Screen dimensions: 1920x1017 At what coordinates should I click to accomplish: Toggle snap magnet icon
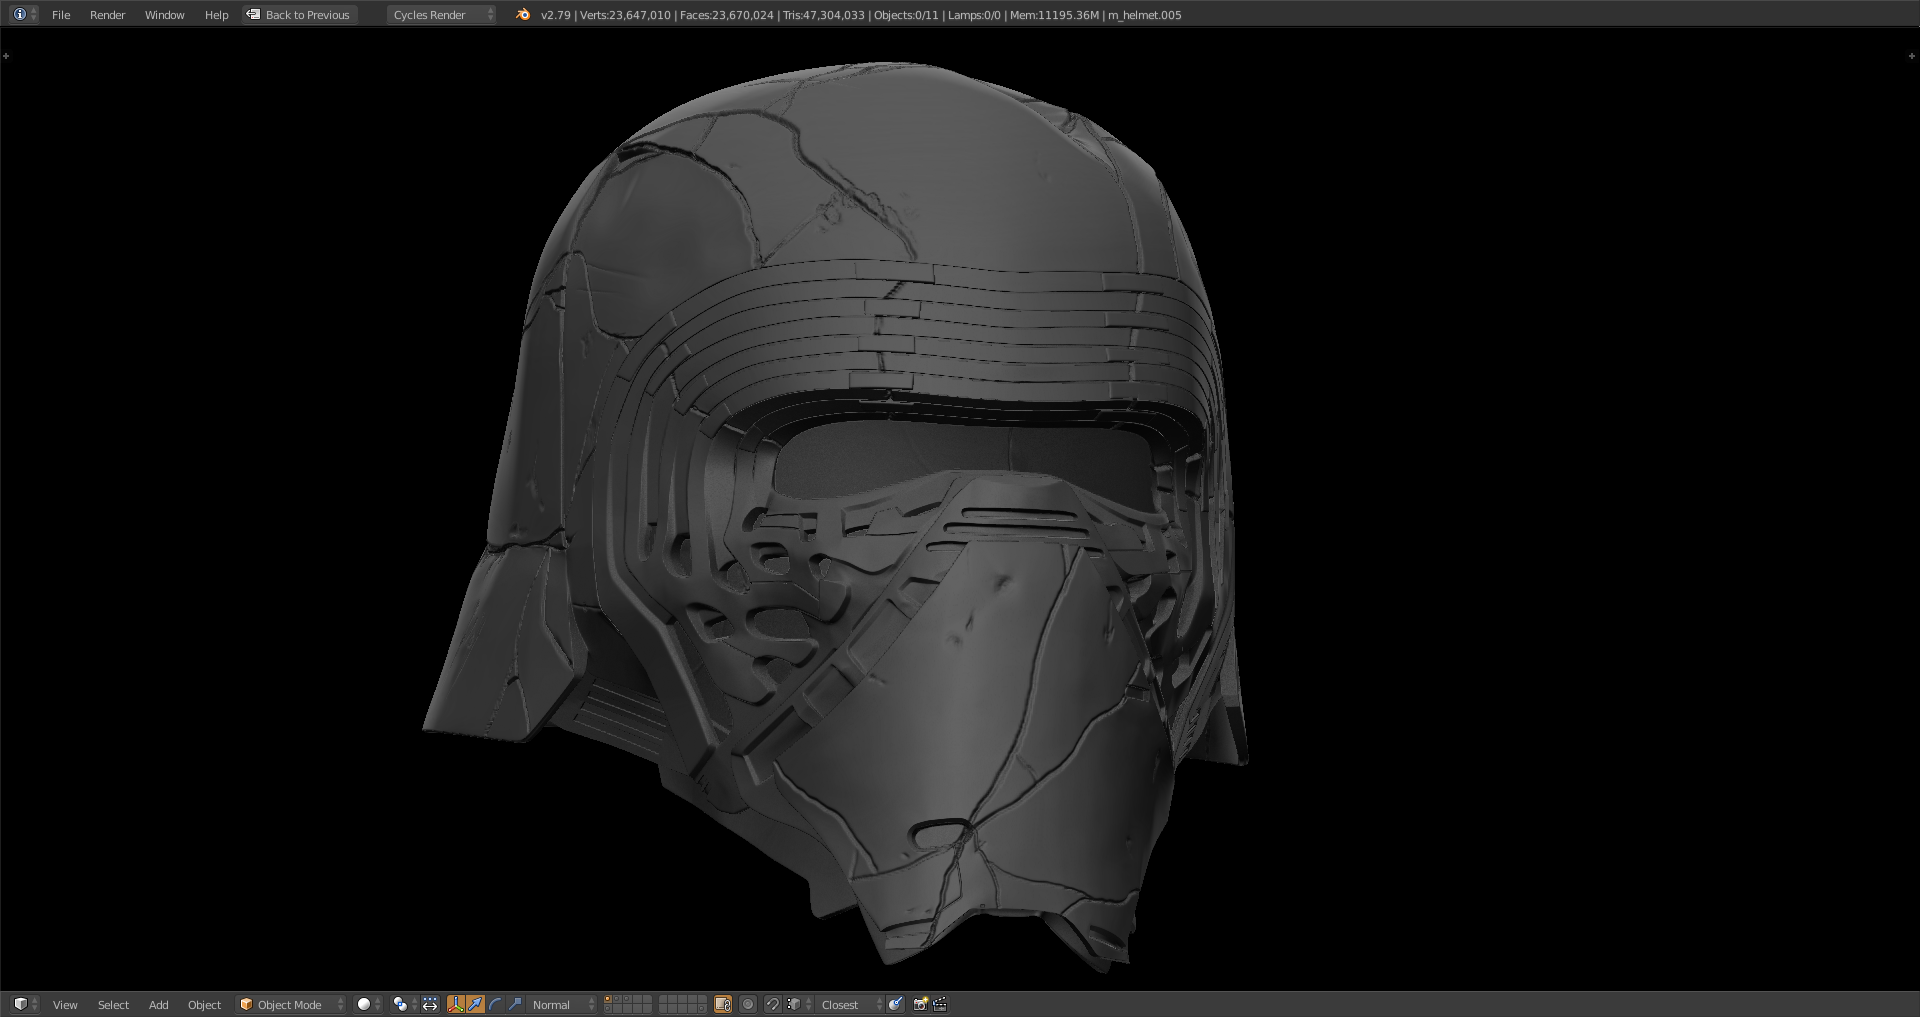(772, 1004)
